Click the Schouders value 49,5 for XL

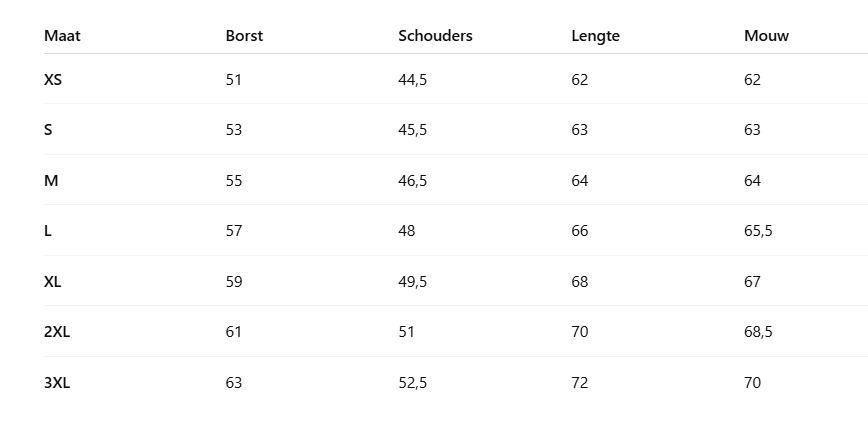tap(412, 282)
